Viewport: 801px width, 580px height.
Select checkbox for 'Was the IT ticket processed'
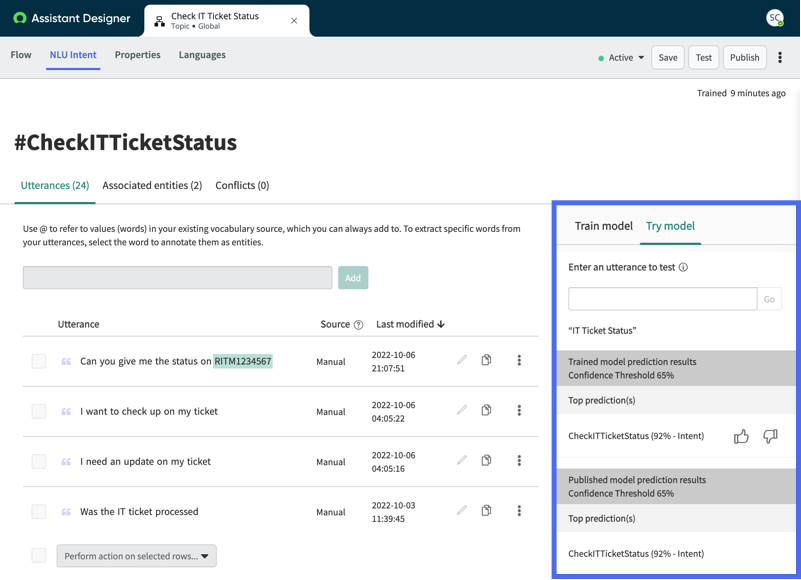pyautogui.click(x=39, y=512)
